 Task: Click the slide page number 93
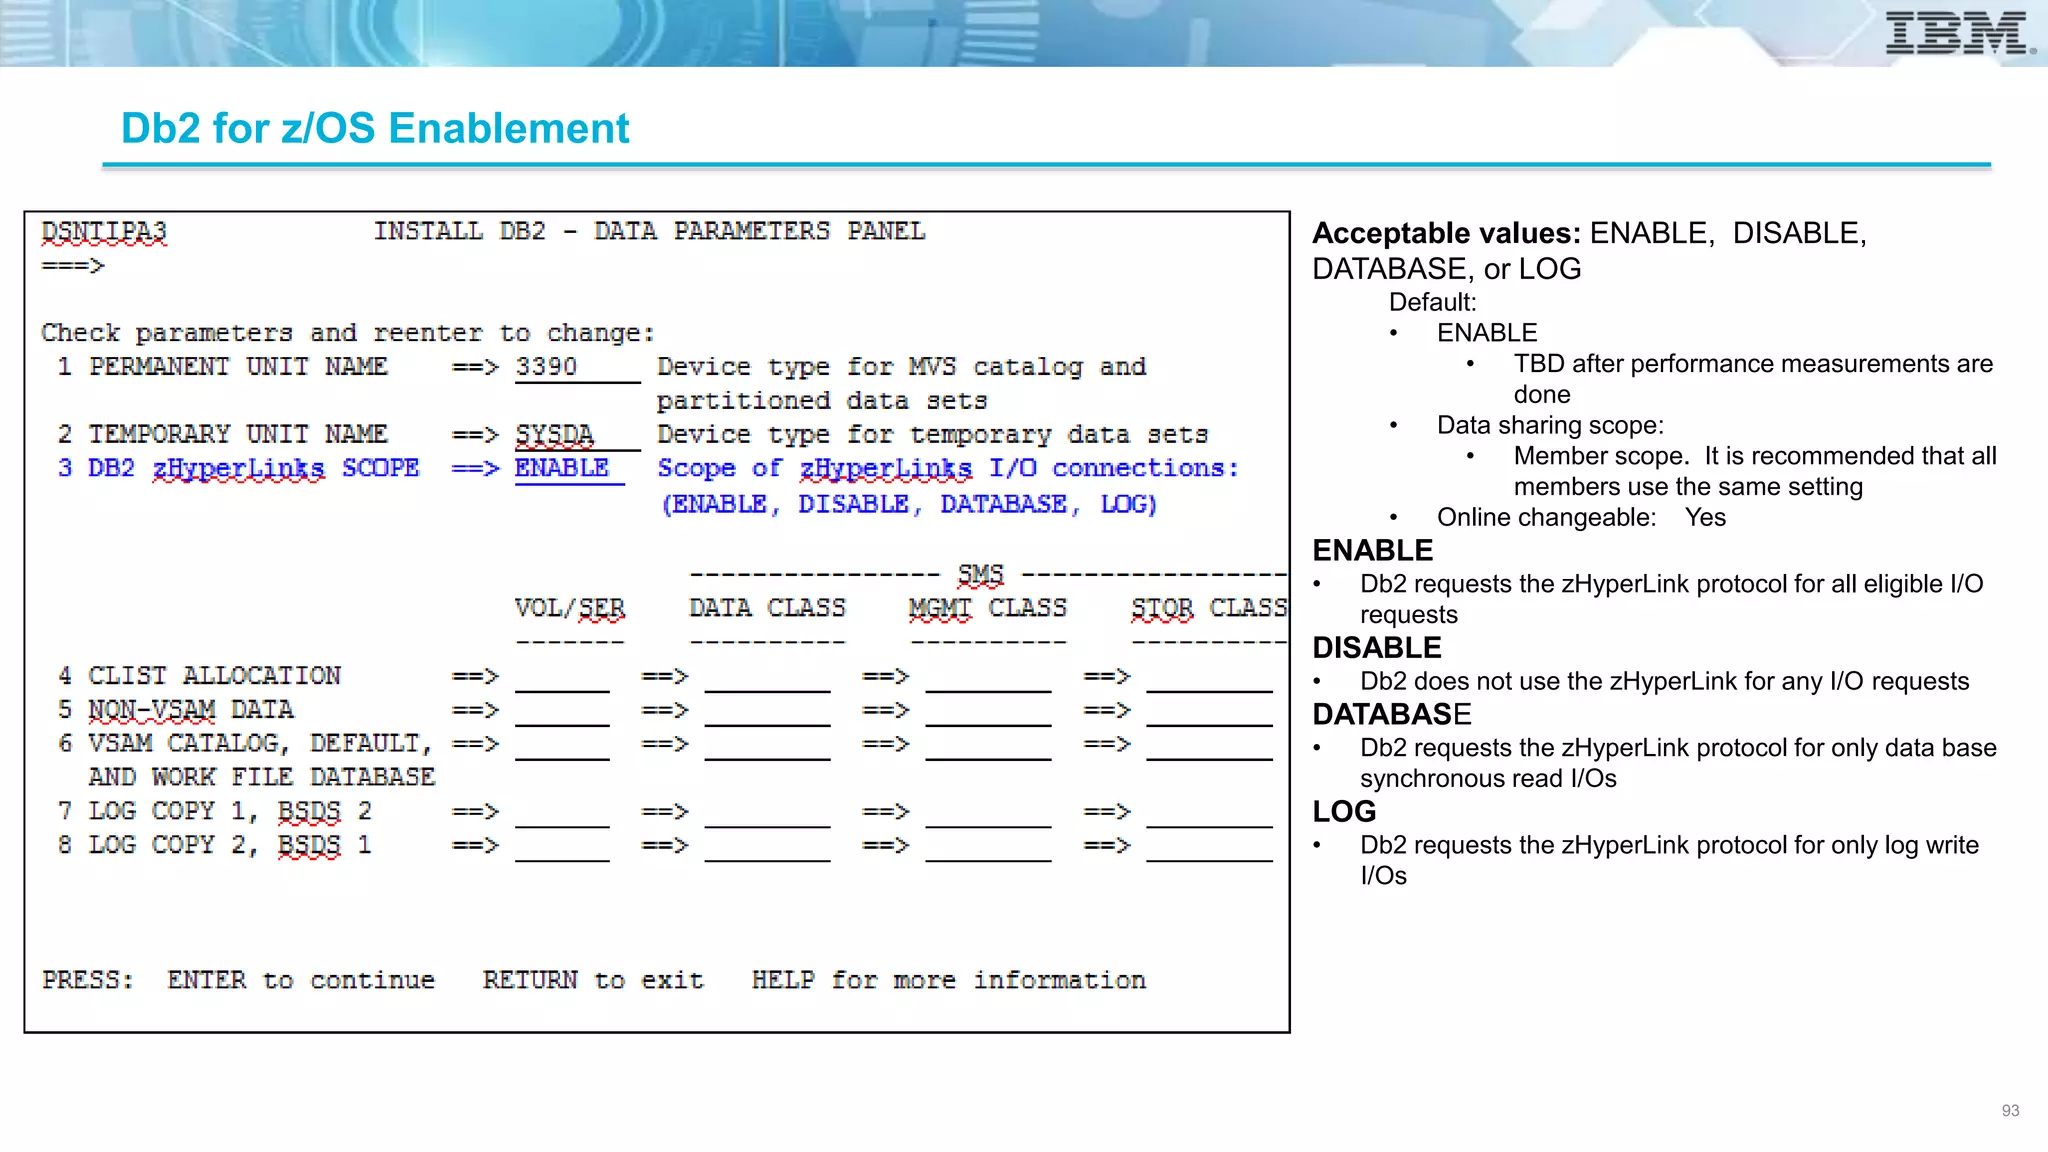[2010, 1111]
